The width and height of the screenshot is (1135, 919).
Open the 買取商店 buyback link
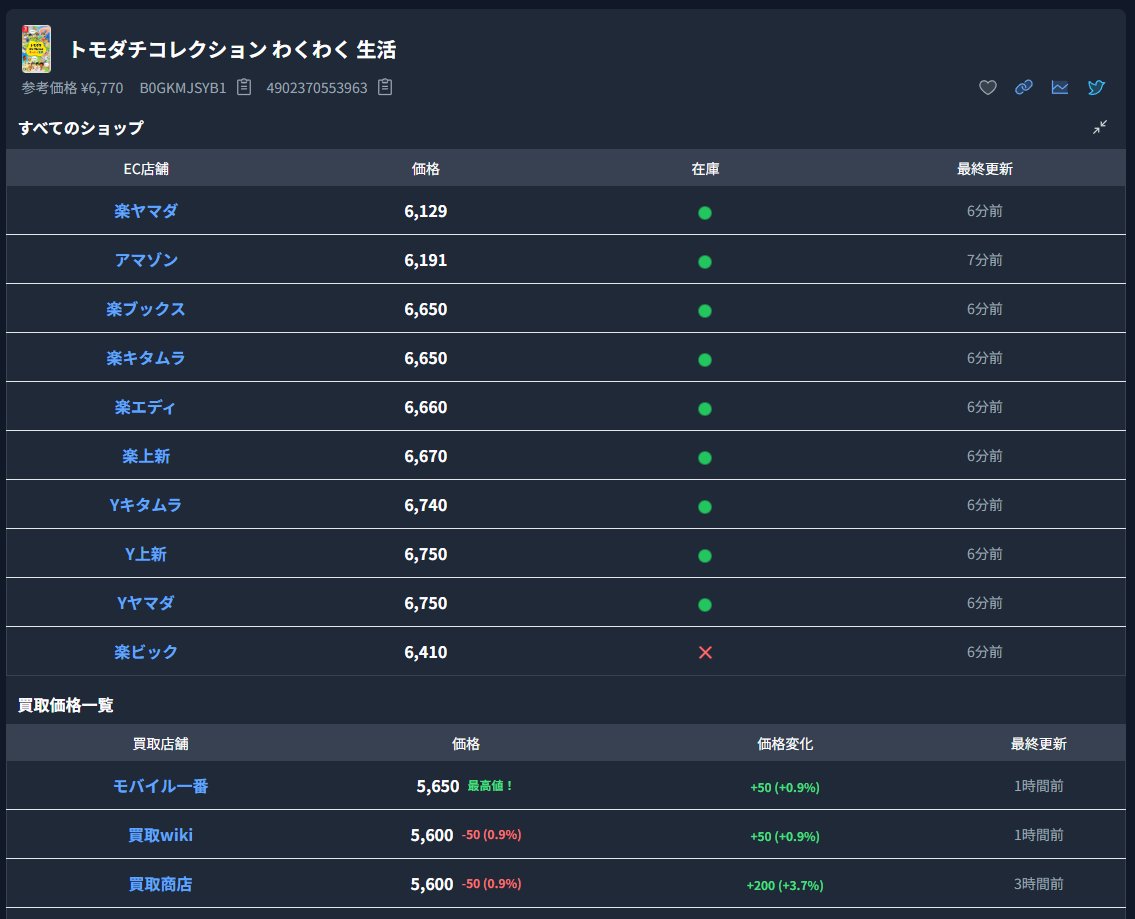(x=160, y=885)
